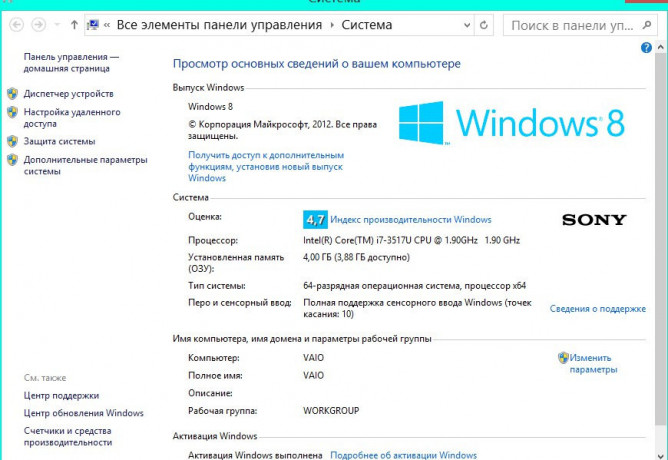Image resolution: width=668 pixels, height=460 pixels.
Task: Click the shield icon beside Диспетчер устройств
Action: pyautogui.click(x=12, y=94)
